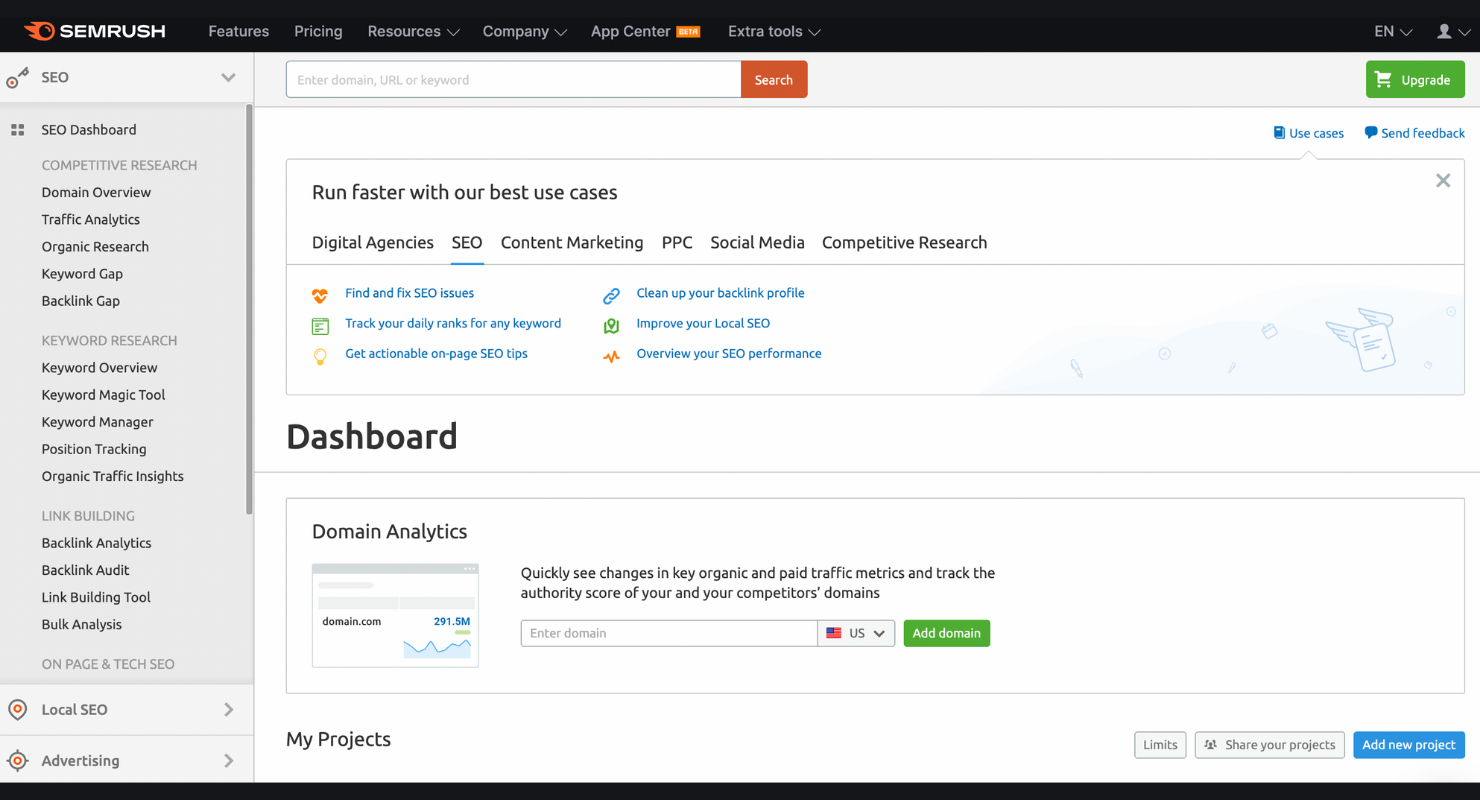Open Organic Traffic Insights in sidebar
This screenshot has width=1480, height=800.
112,476
